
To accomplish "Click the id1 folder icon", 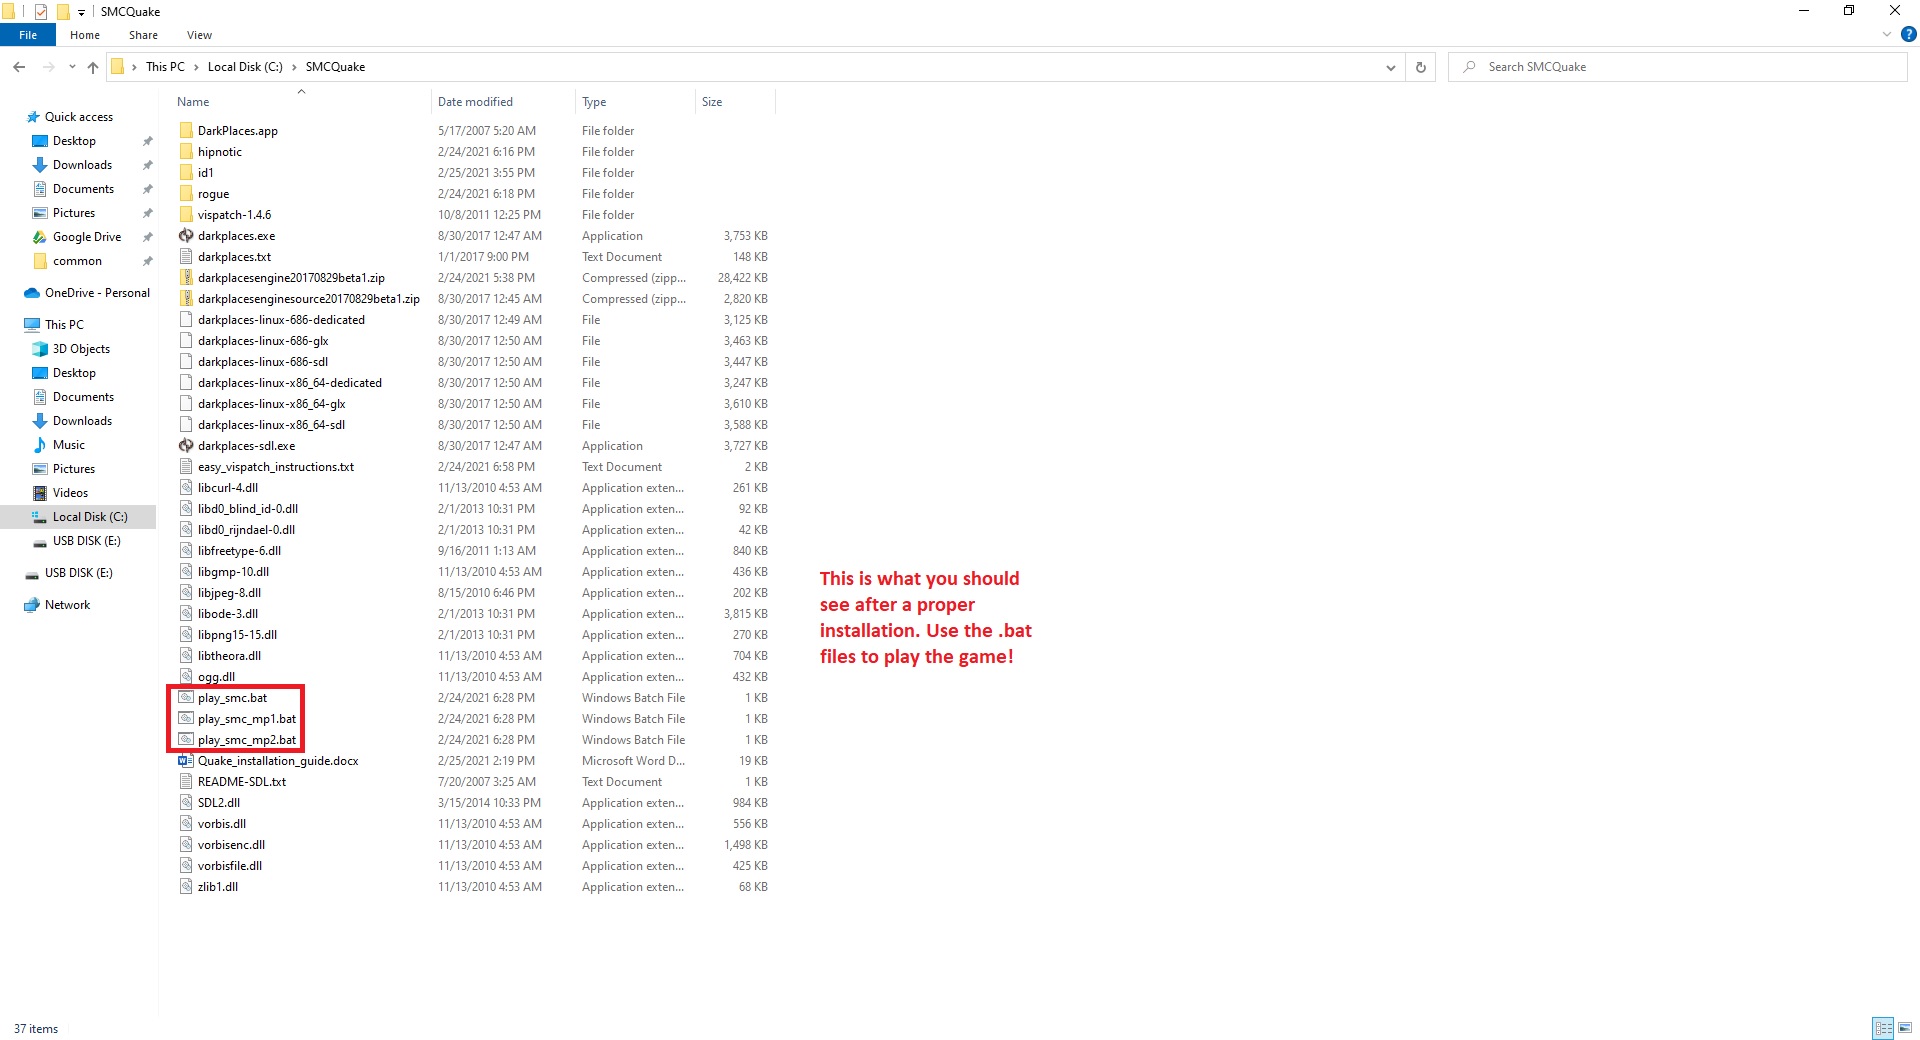I will pos(186,173).
